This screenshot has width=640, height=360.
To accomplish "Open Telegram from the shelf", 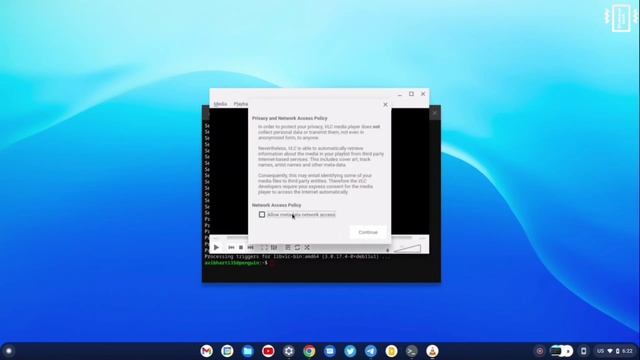I will point(371,351).
